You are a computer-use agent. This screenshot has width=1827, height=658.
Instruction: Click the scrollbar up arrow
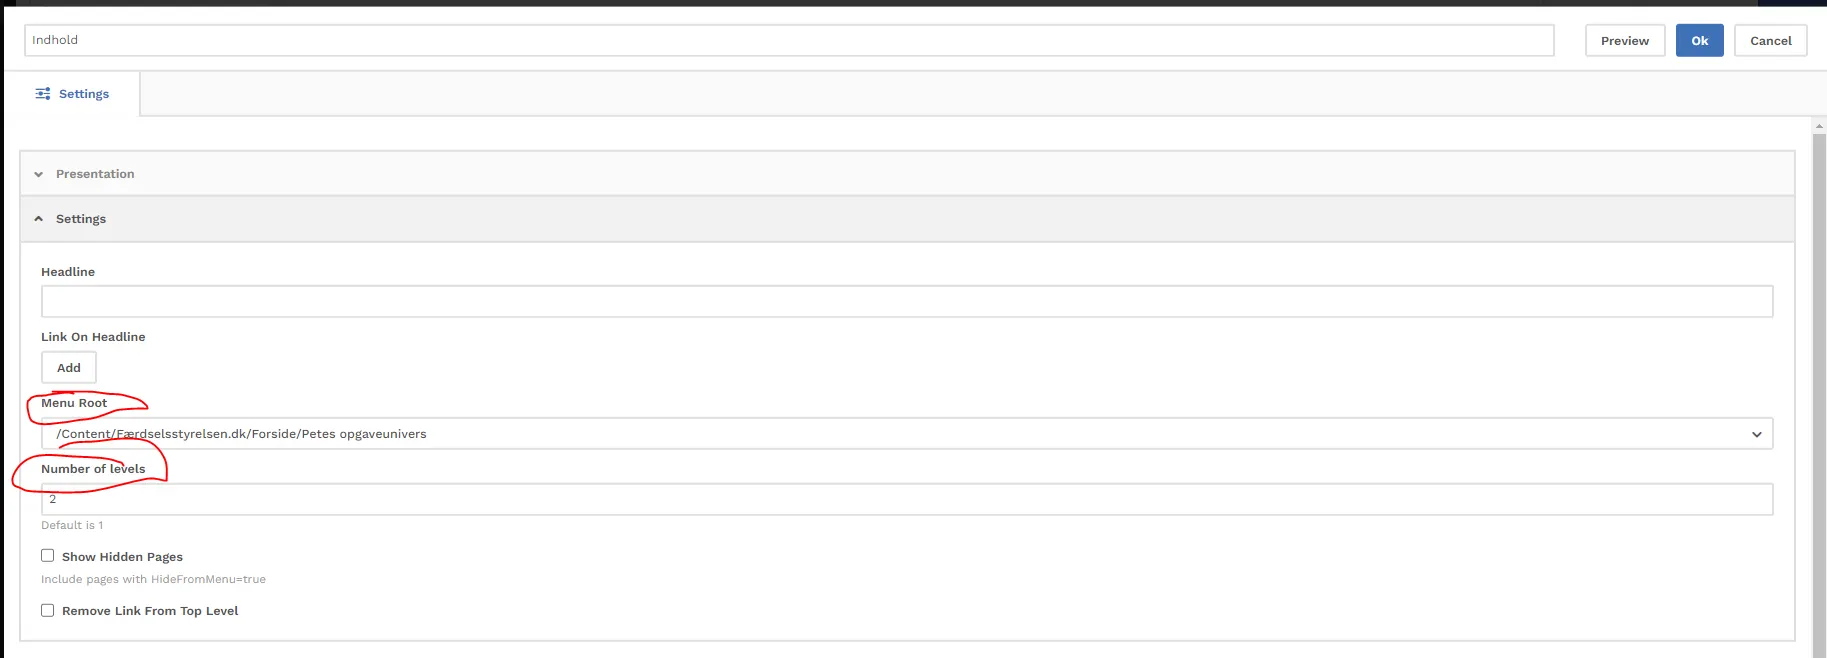point(1819,126)
